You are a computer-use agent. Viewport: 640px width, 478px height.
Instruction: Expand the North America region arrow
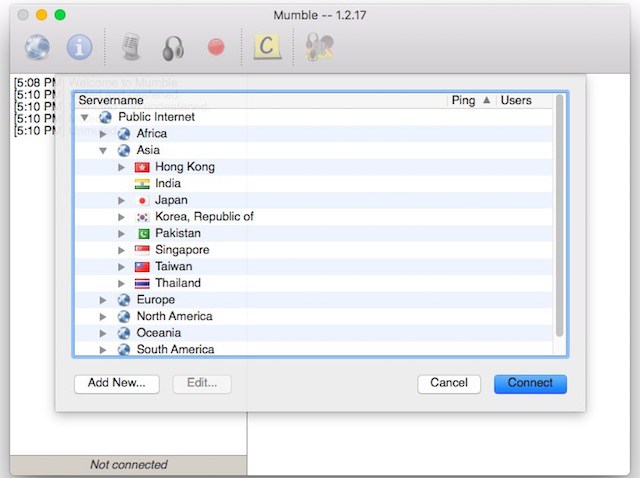[103, 316]
